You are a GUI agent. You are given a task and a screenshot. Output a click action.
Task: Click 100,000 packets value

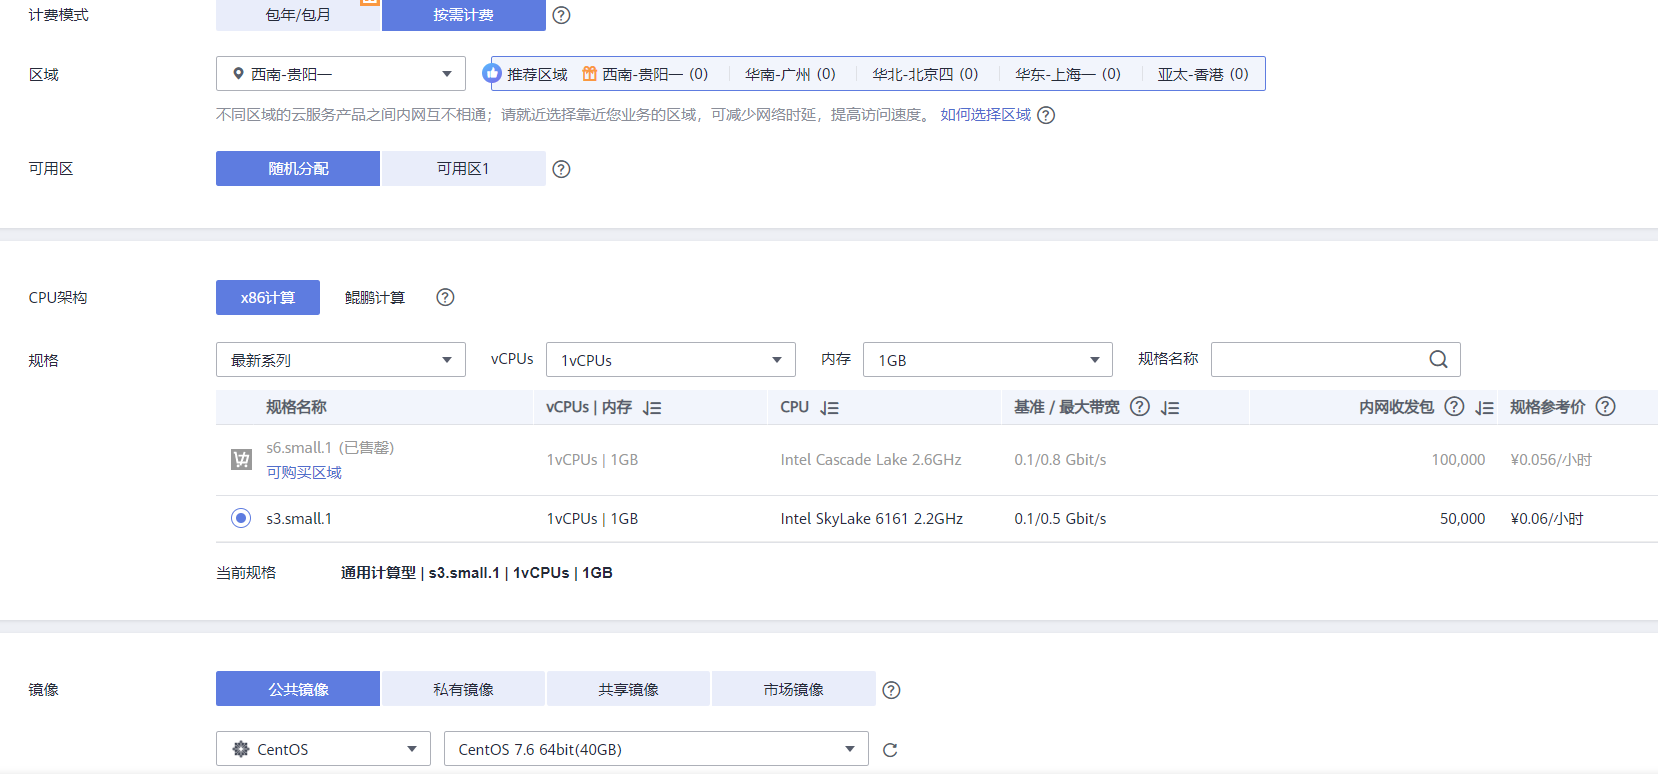[1458, 460]
